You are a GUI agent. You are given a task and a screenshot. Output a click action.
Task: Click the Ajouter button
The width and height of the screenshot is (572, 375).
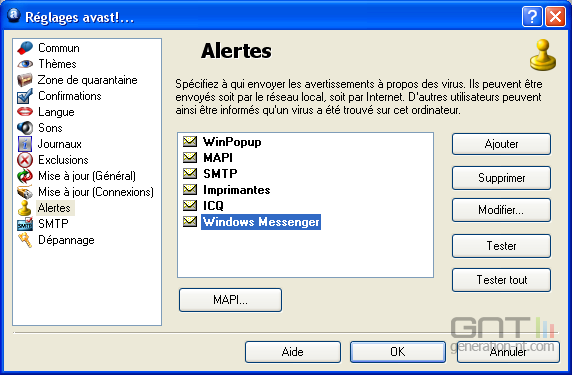[501, 144]
